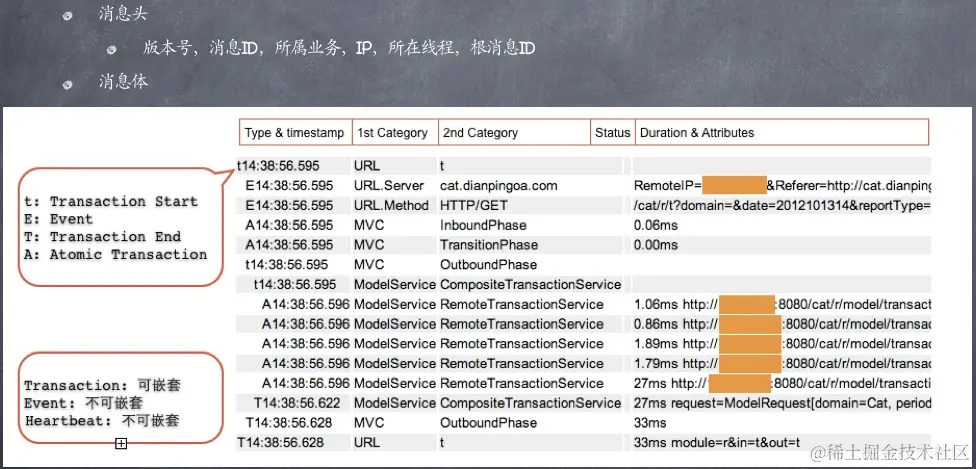
Task: Click 'OutboundPhase' in the t14:38:56.595 row
Action: [x=488, y=265]
